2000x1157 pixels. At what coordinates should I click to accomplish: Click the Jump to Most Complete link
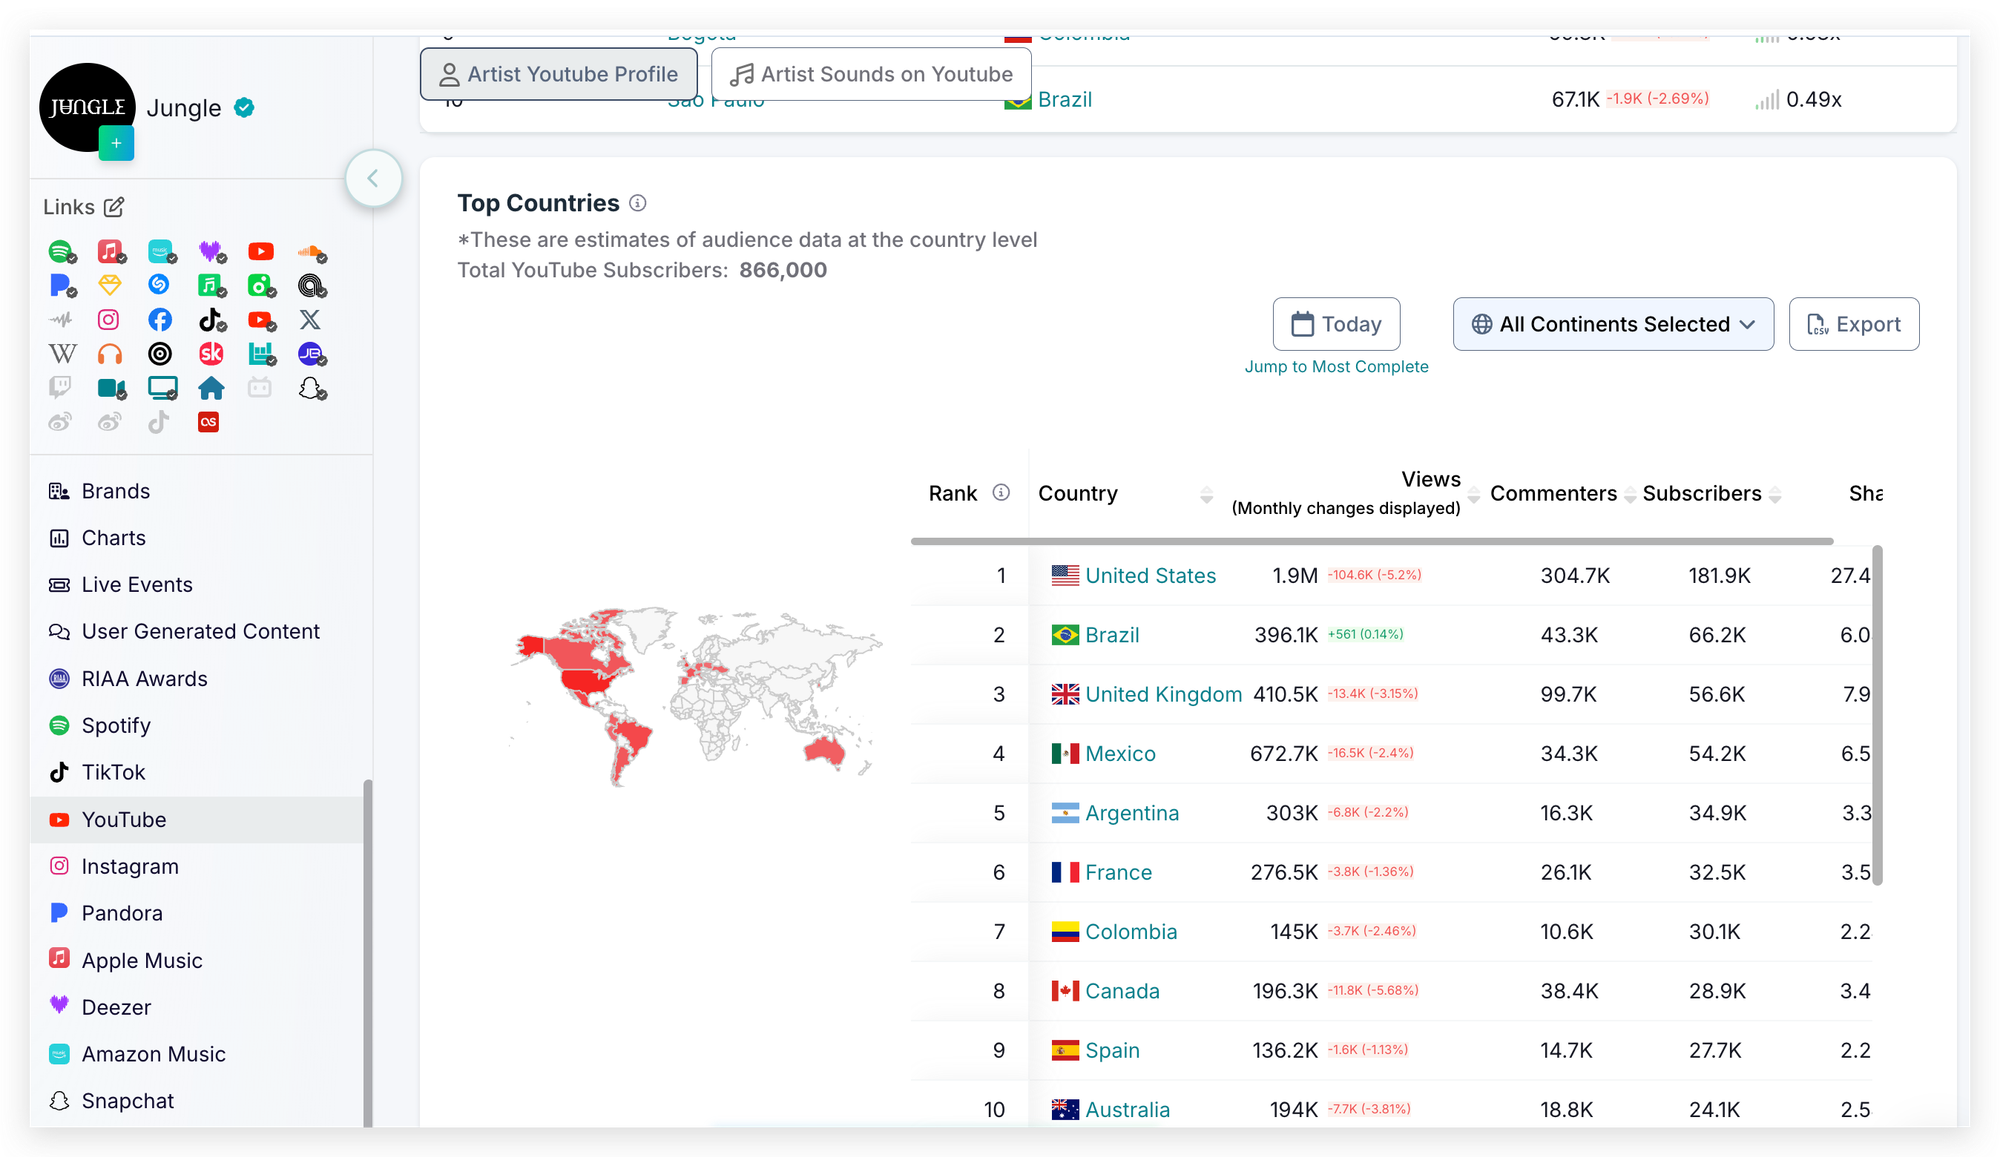[1336, 367]
